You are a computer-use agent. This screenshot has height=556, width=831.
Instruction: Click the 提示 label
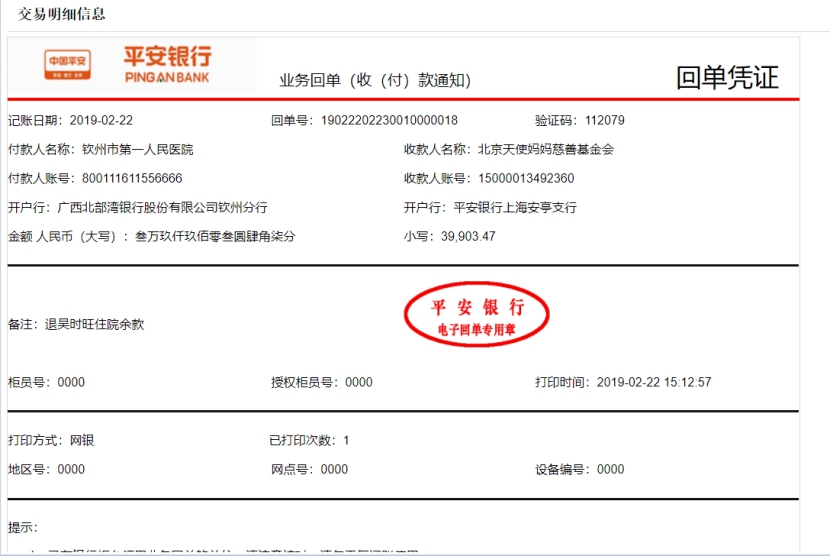(x=22, y=527)
